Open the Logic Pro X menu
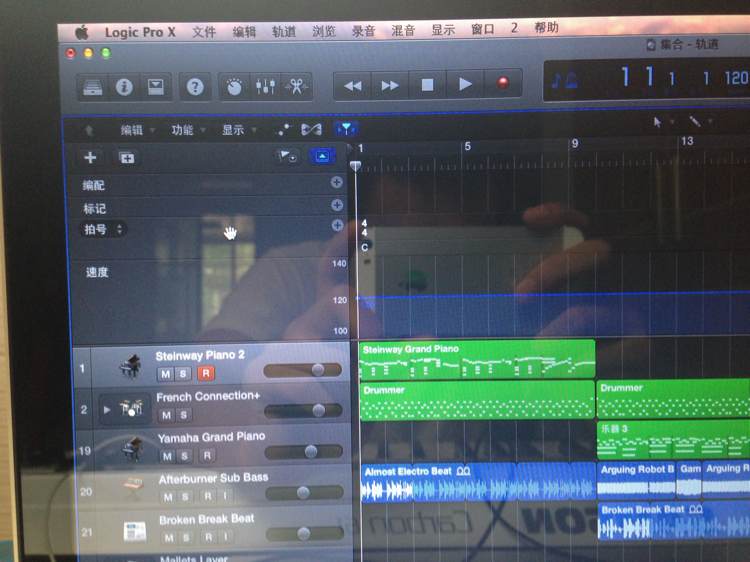This screenshot has height=562, width=750. pyautogui.click(x=140, y=32)
